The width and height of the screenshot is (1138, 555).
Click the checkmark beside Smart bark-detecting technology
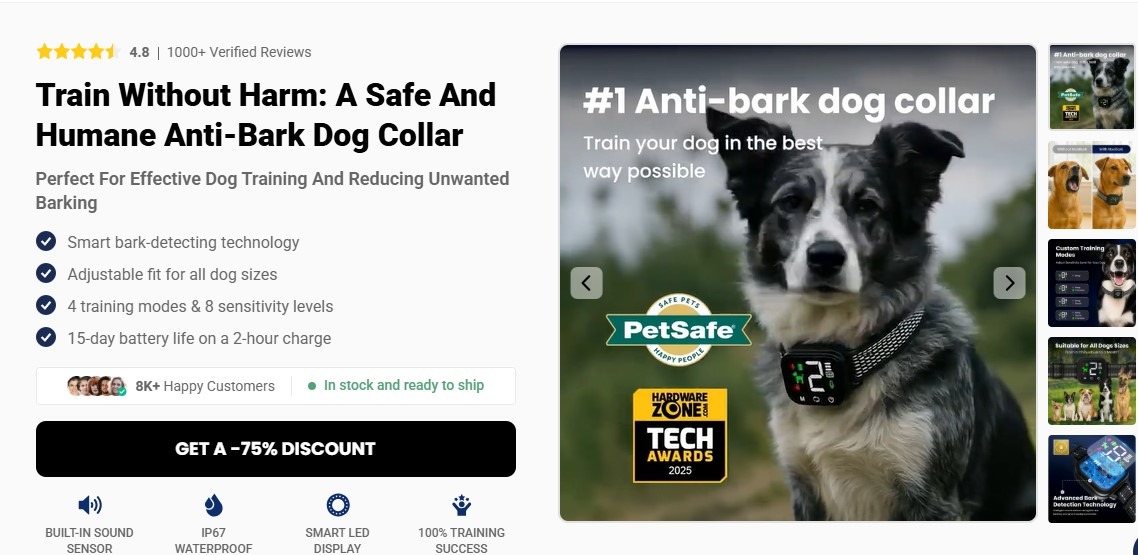(46, 242)
